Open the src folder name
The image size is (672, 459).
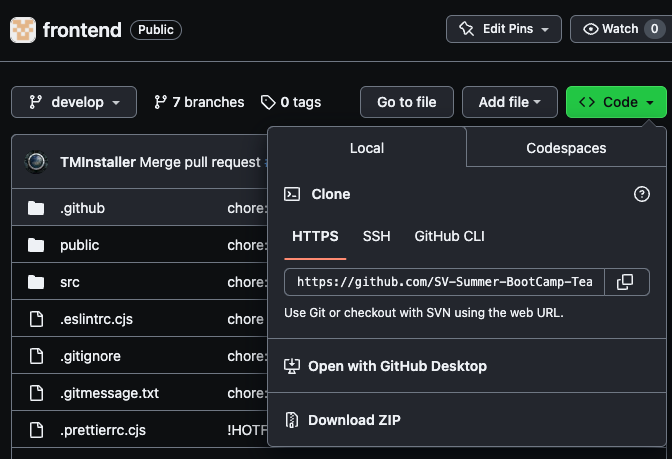tap(70, 282)
